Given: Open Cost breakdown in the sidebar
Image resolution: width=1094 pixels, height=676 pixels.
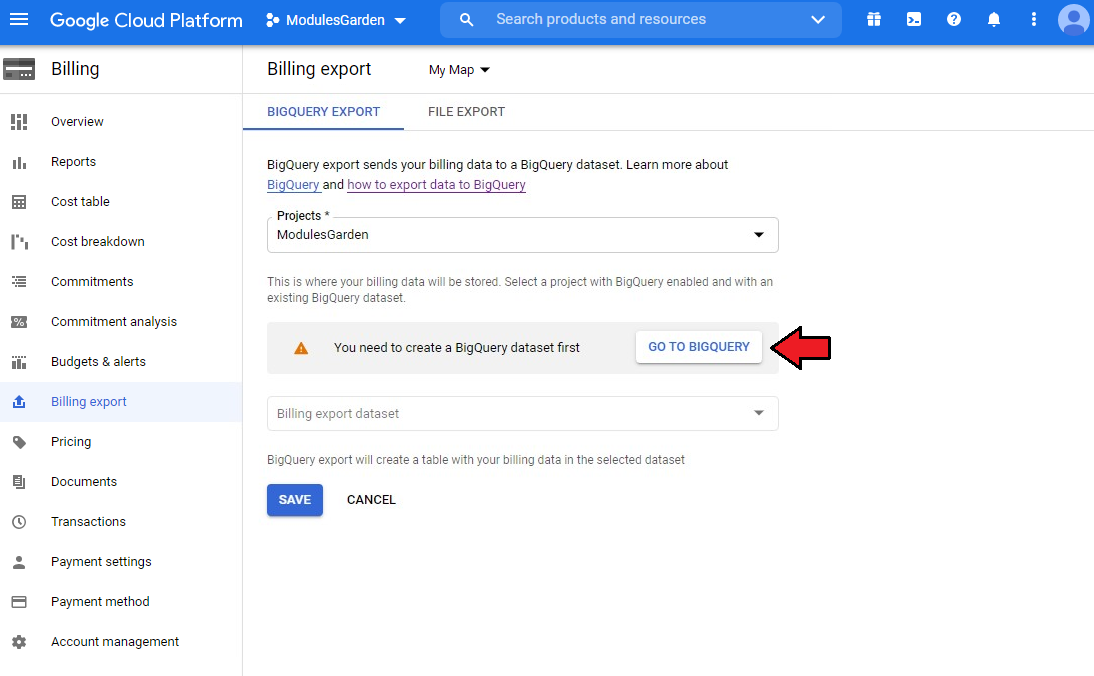Looking at the screenshot, I should click(98, 241).
